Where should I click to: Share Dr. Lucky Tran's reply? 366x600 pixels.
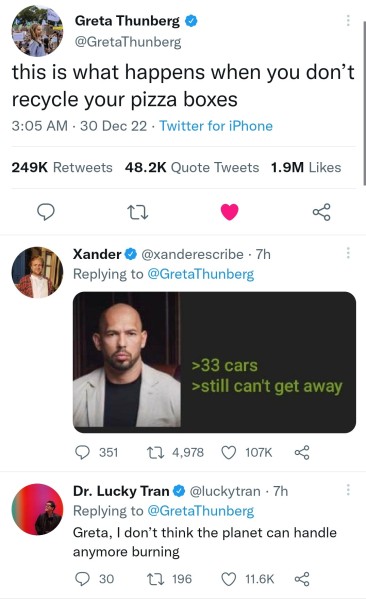tap(302, 579)
